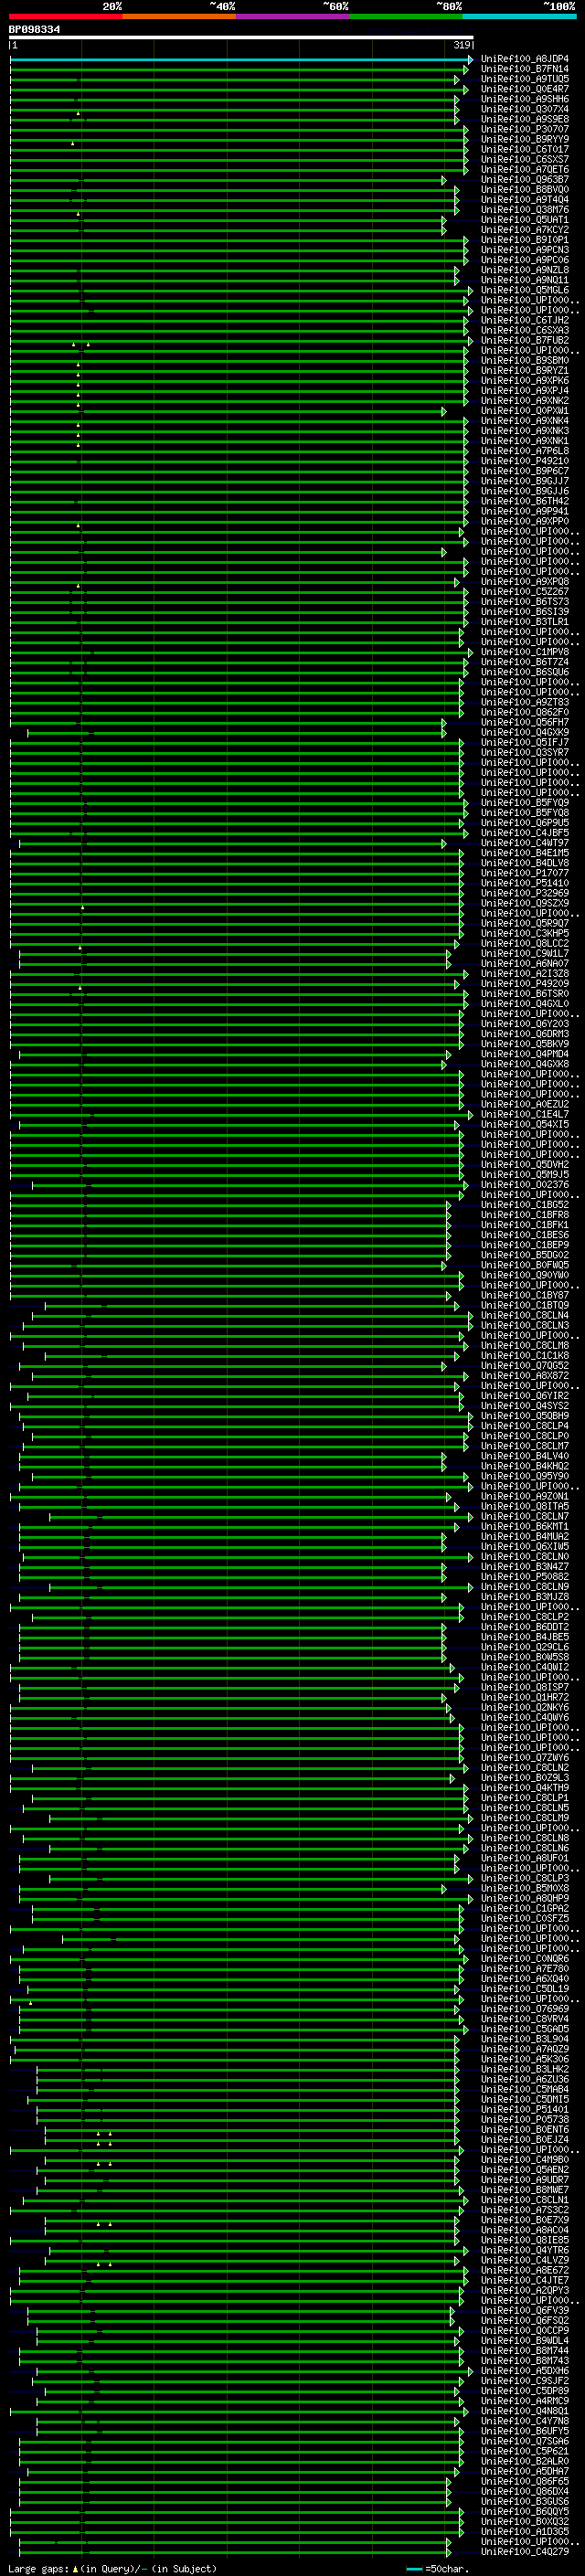
Task: Select hit label UniRef100_P32969
Action: pos(525,894)
